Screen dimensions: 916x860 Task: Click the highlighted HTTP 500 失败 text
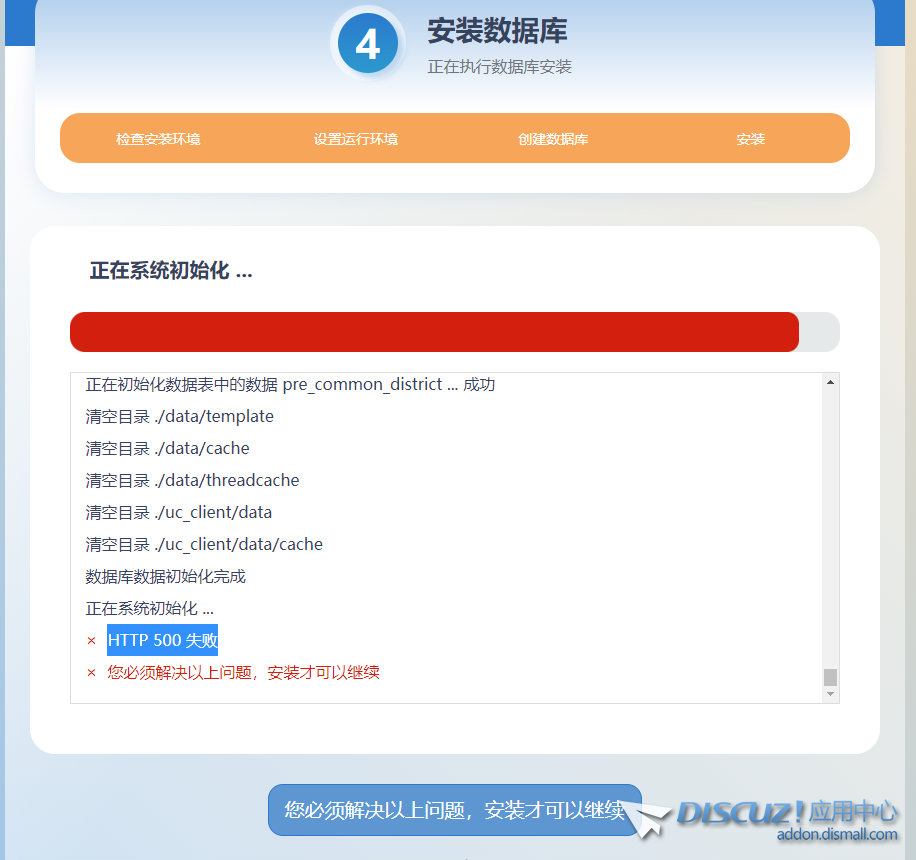point(162,641)
